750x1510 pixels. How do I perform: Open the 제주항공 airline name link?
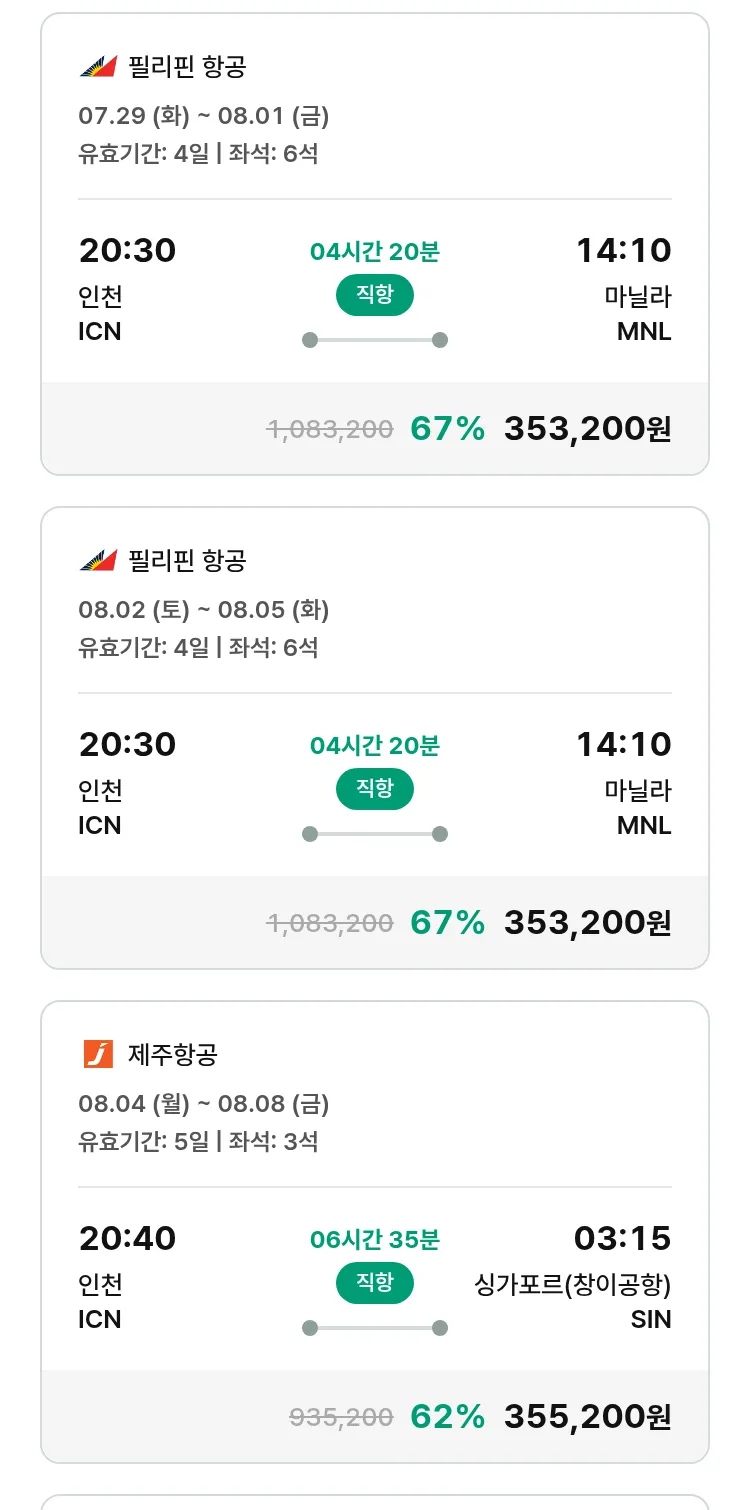tap(173, 1054)
